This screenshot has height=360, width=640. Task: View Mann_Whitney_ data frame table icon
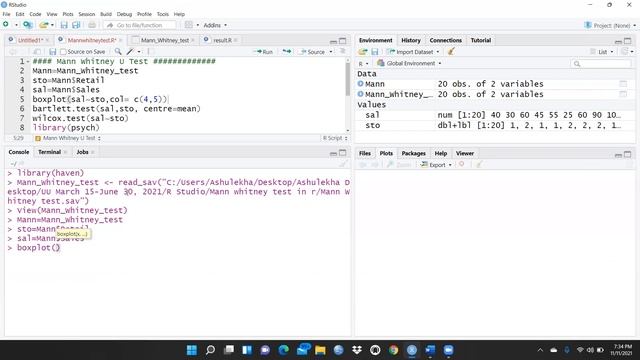623,94
